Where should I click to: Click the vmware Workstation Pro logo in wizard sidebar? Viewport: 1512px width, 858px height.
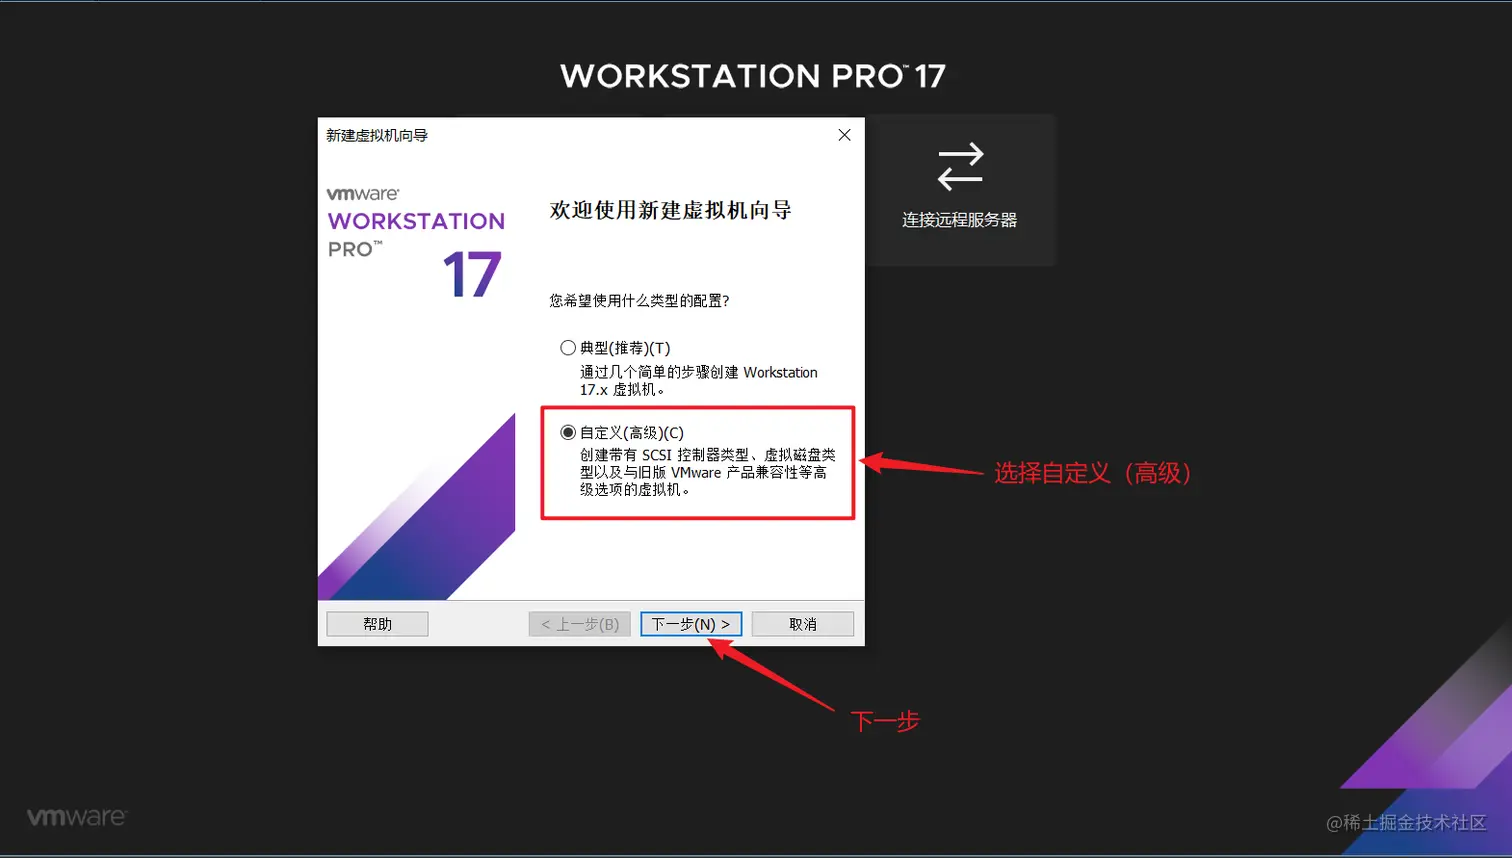413,221
